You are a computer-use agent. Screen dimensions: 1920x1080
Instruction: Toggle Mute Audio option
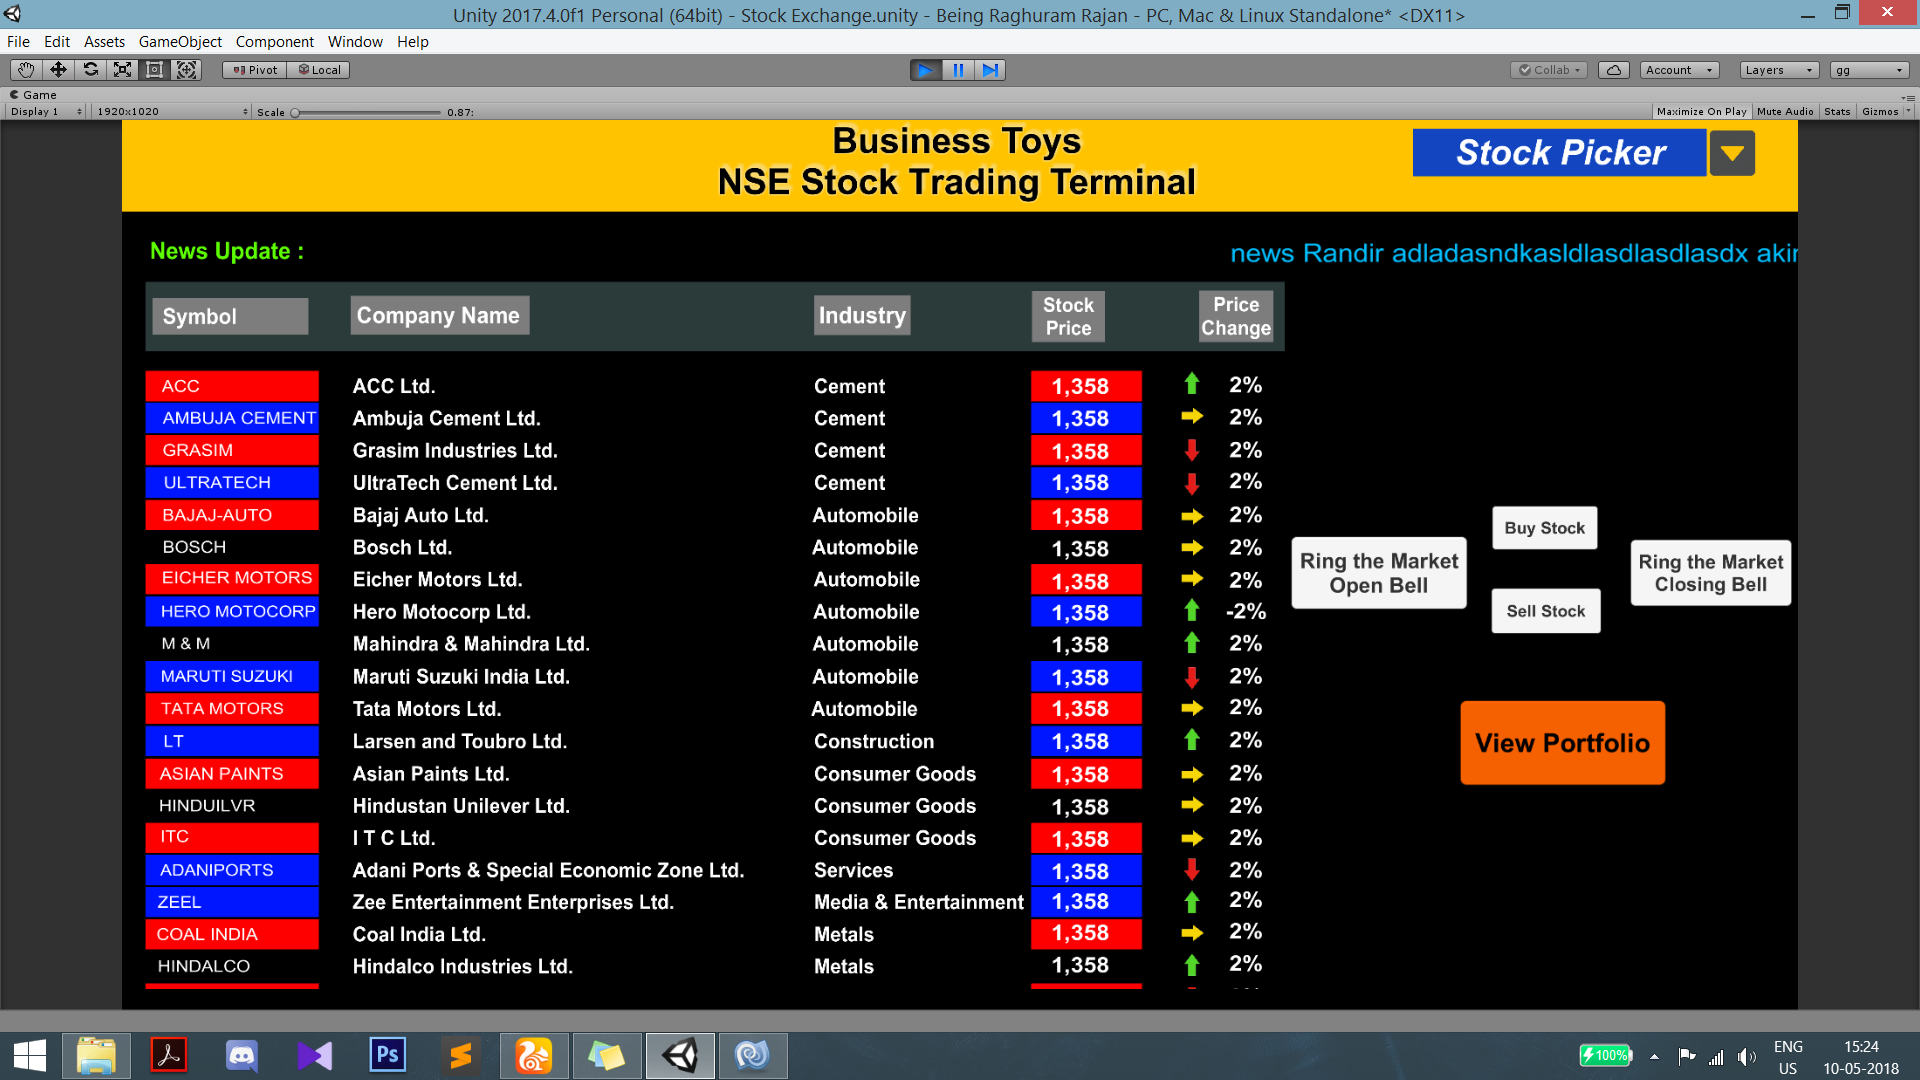pyautogui.click(x=1784, y=112)
